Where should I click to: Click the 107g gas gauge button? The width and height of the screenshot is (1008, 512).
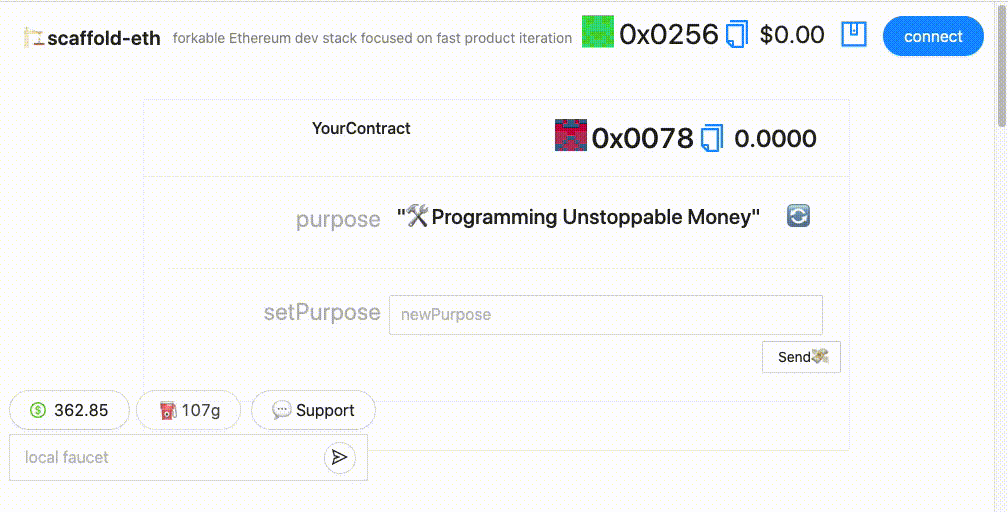tap(189, 410)
